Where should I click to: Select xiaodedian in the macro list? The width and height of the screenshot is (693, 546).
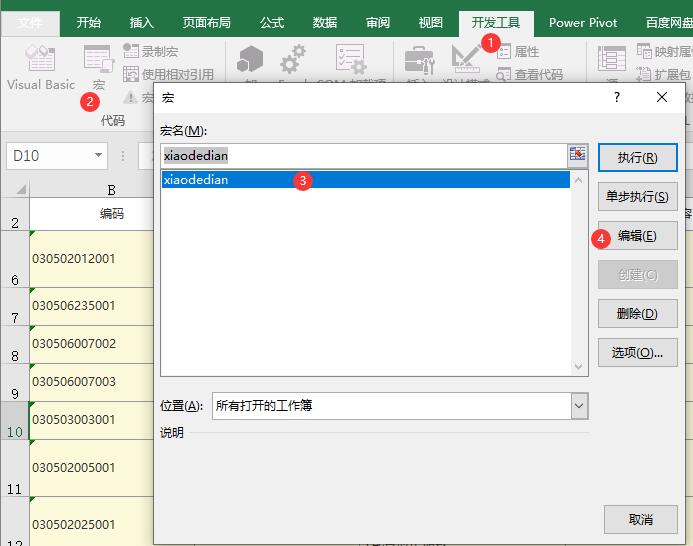366,180
